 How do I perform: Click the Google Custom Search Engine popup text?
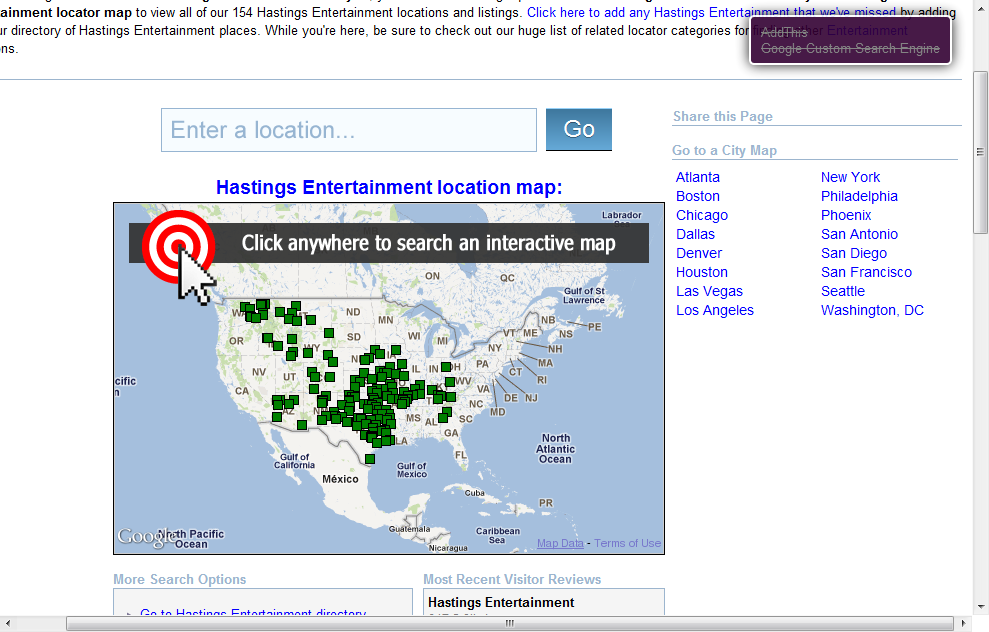[850, 49]
